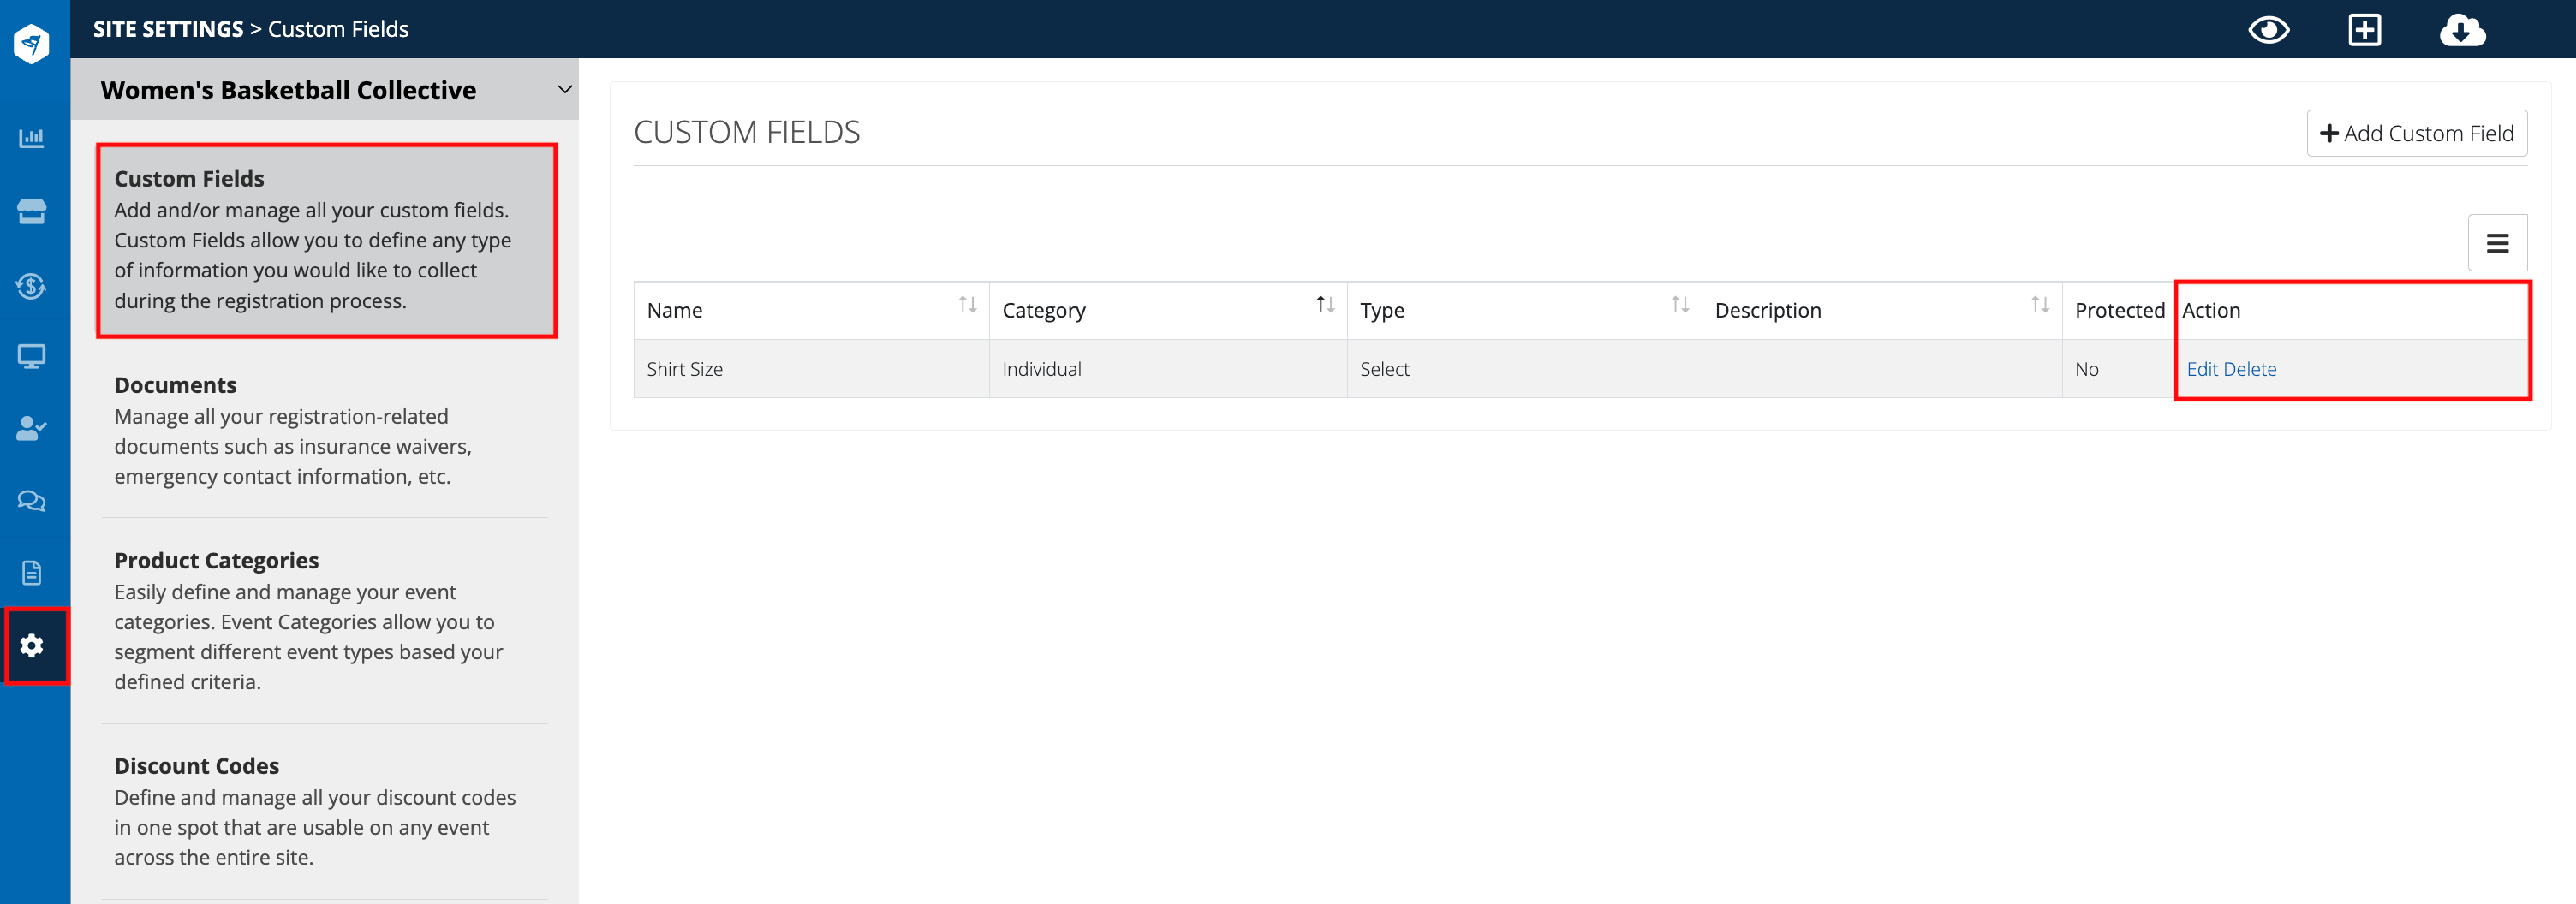Image resolution: width=2576 pixels, height=904 pixels.
Task: Sort table by Type column
Action: click(1680, 305)
